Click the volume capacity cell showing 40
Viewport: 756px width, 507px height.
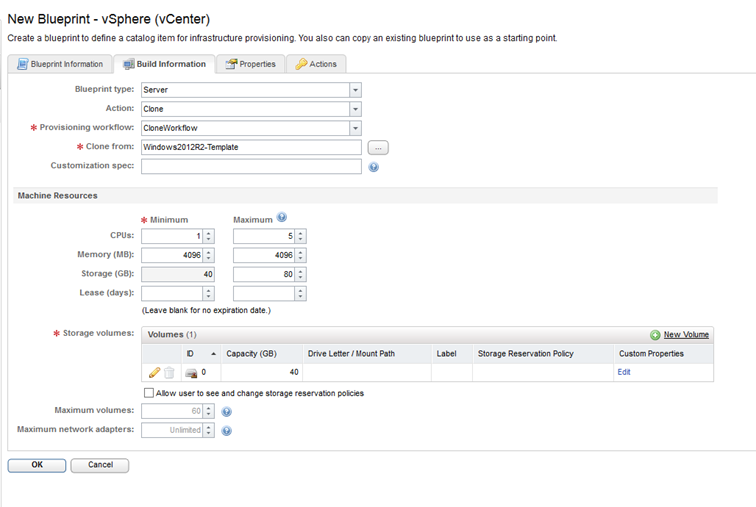(262, 373)
